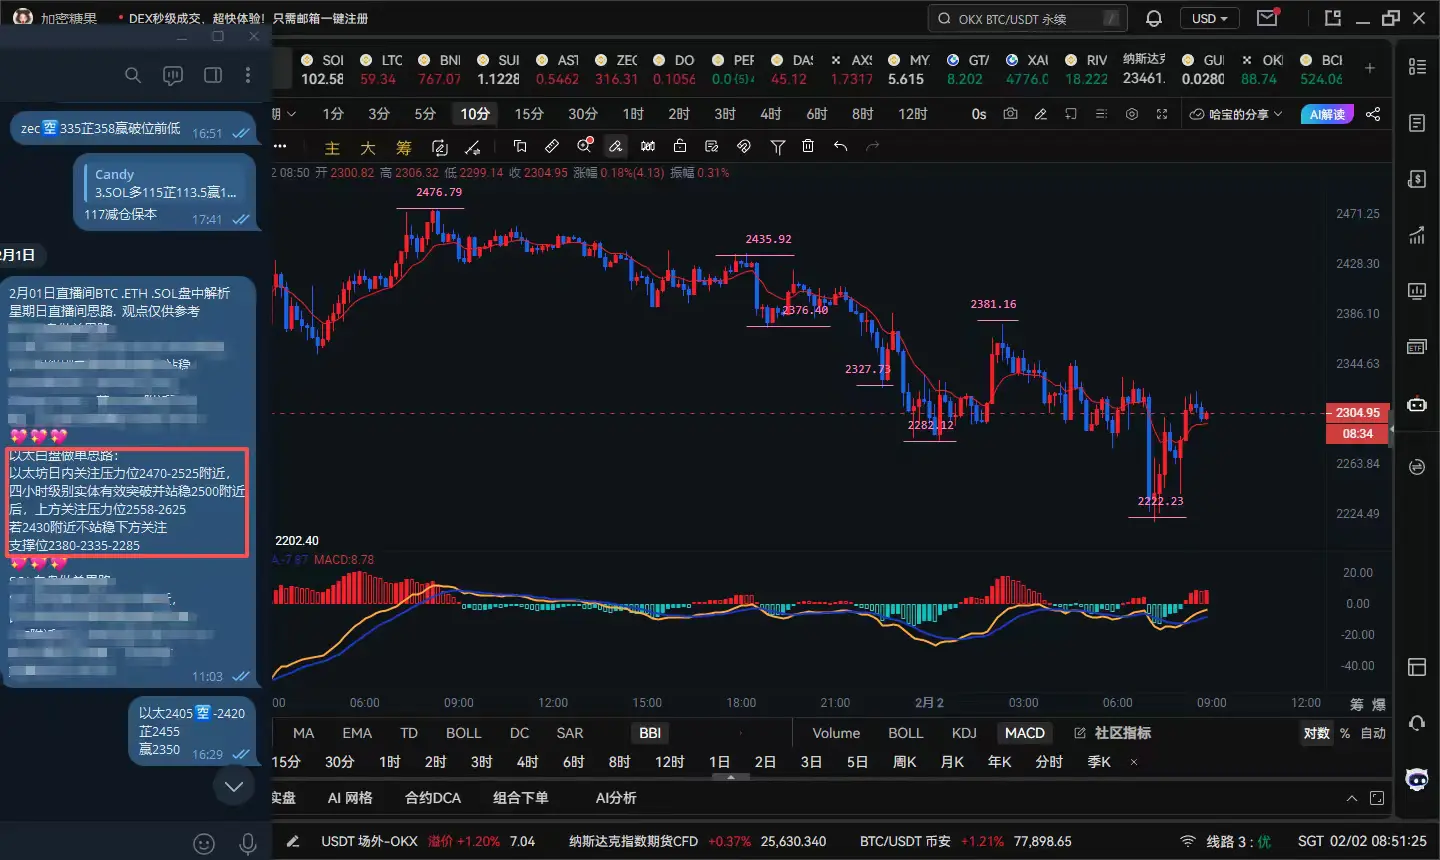The width and height of the screenshot is (1440, 860).
Task: Collapse the period bar small arrow
Action: 731,777
